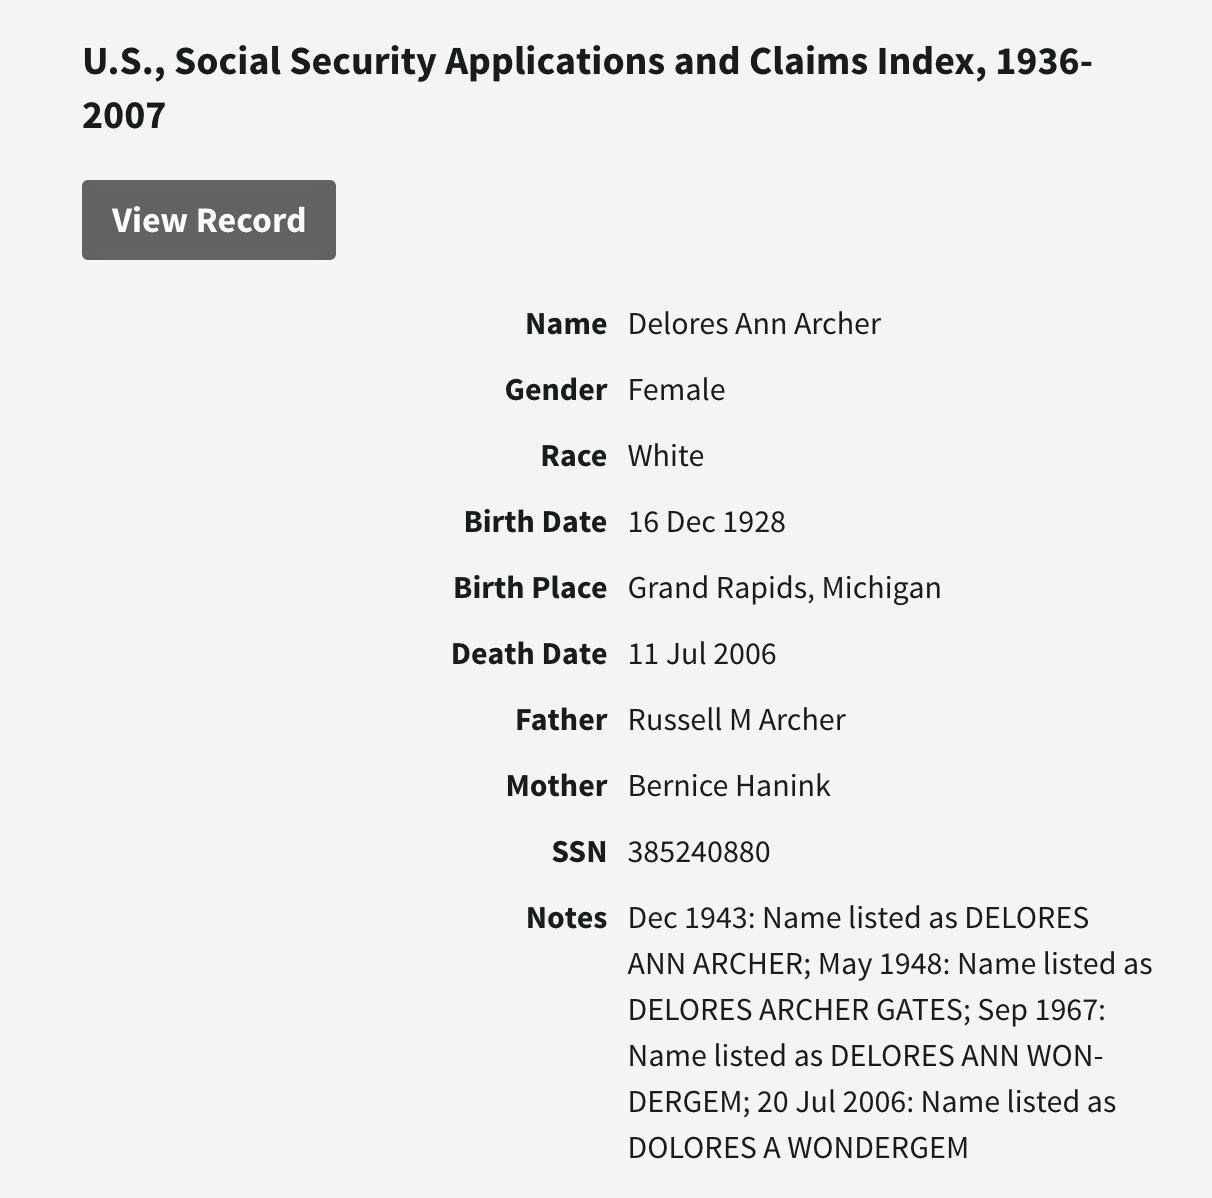1212x1198 pixels.
Task: Click the Name field label
Action: [x=566, y=324]
